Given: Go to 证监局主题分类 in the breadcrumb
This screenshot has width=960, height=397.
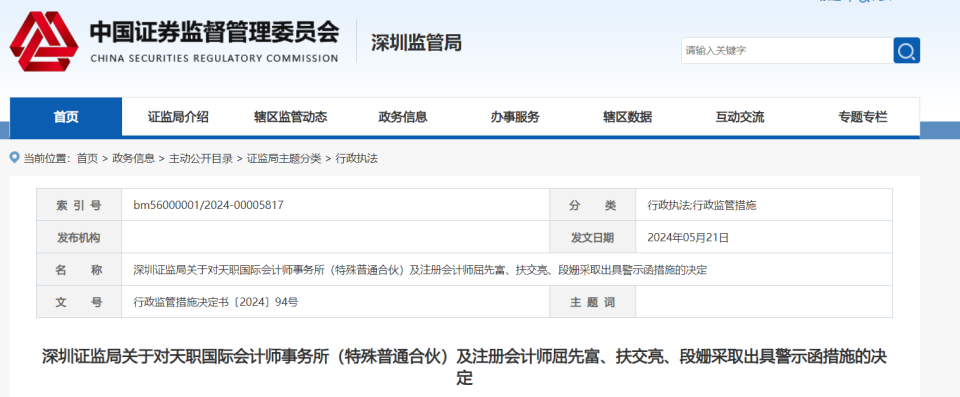Looking at the screenshot, I should [284, 159].
